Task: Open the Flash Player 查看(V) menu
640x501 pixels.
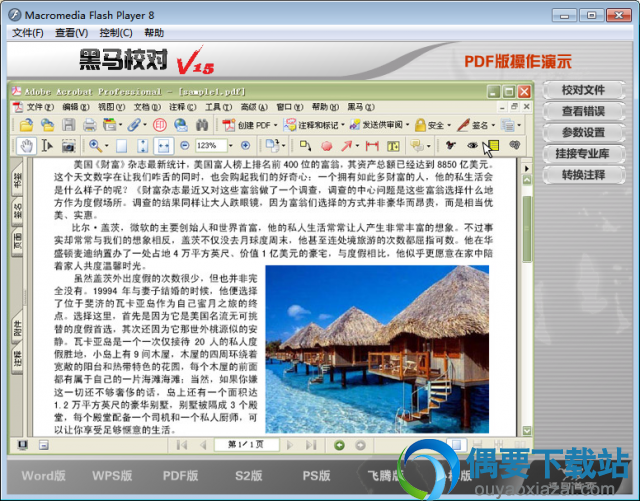Action: pyautogui.click(x=71, y=33)
